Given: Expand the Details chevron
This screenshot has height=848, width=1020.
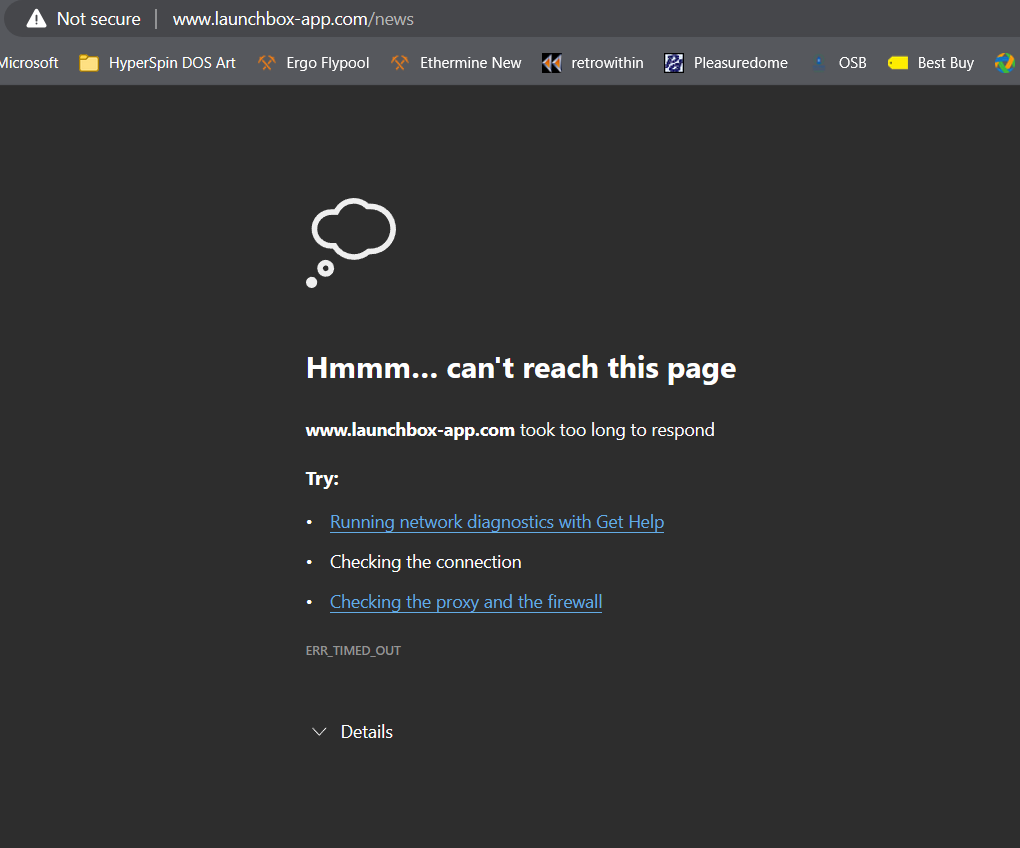Looking at the screenshot, I should point(319,732).
